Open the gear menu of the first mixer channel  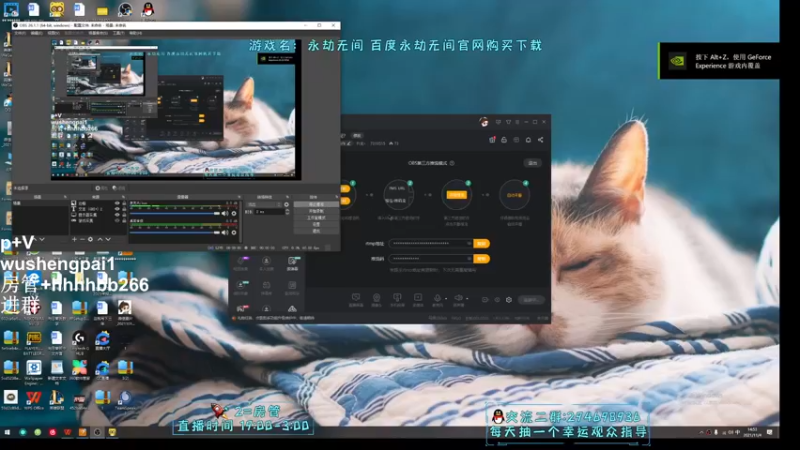(234, 213)
